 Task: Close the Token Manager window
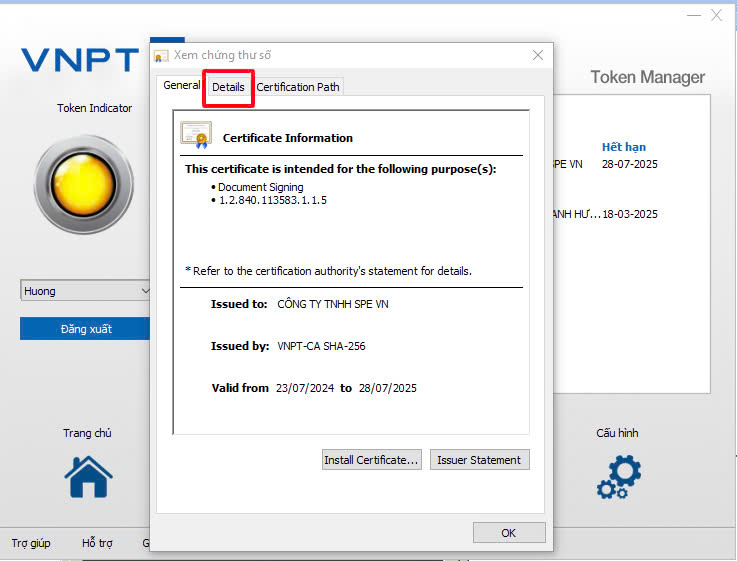pos(716,16)
